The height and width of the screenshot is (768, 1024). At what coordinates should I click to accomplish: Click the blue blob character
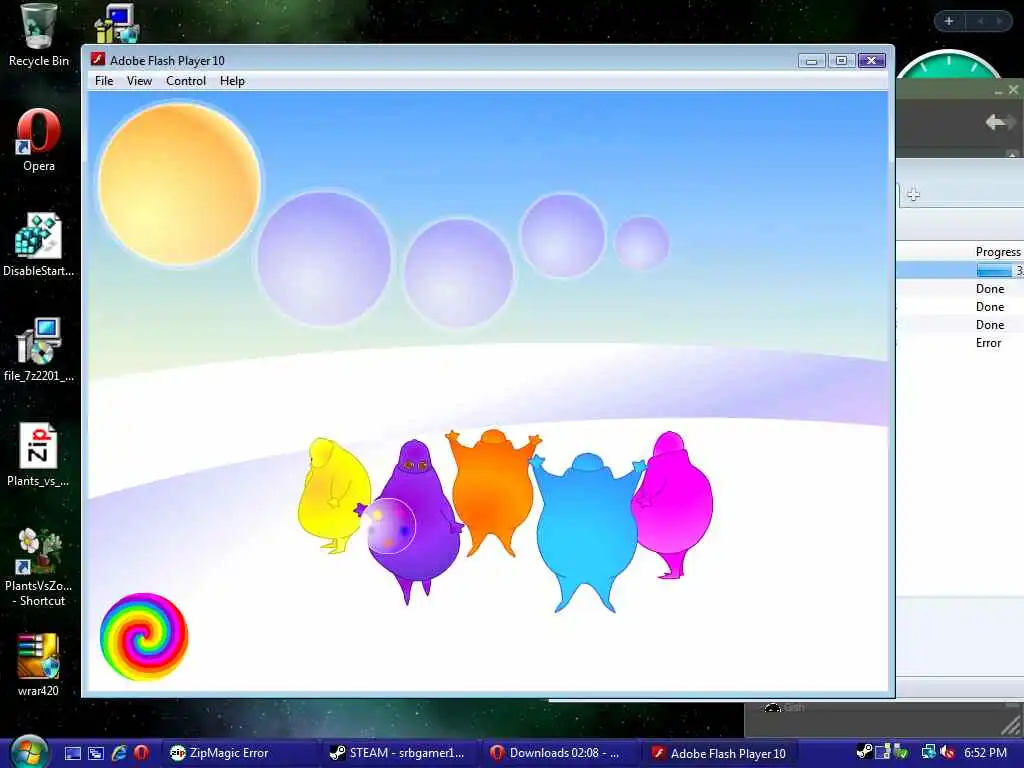tap(586, 532)
